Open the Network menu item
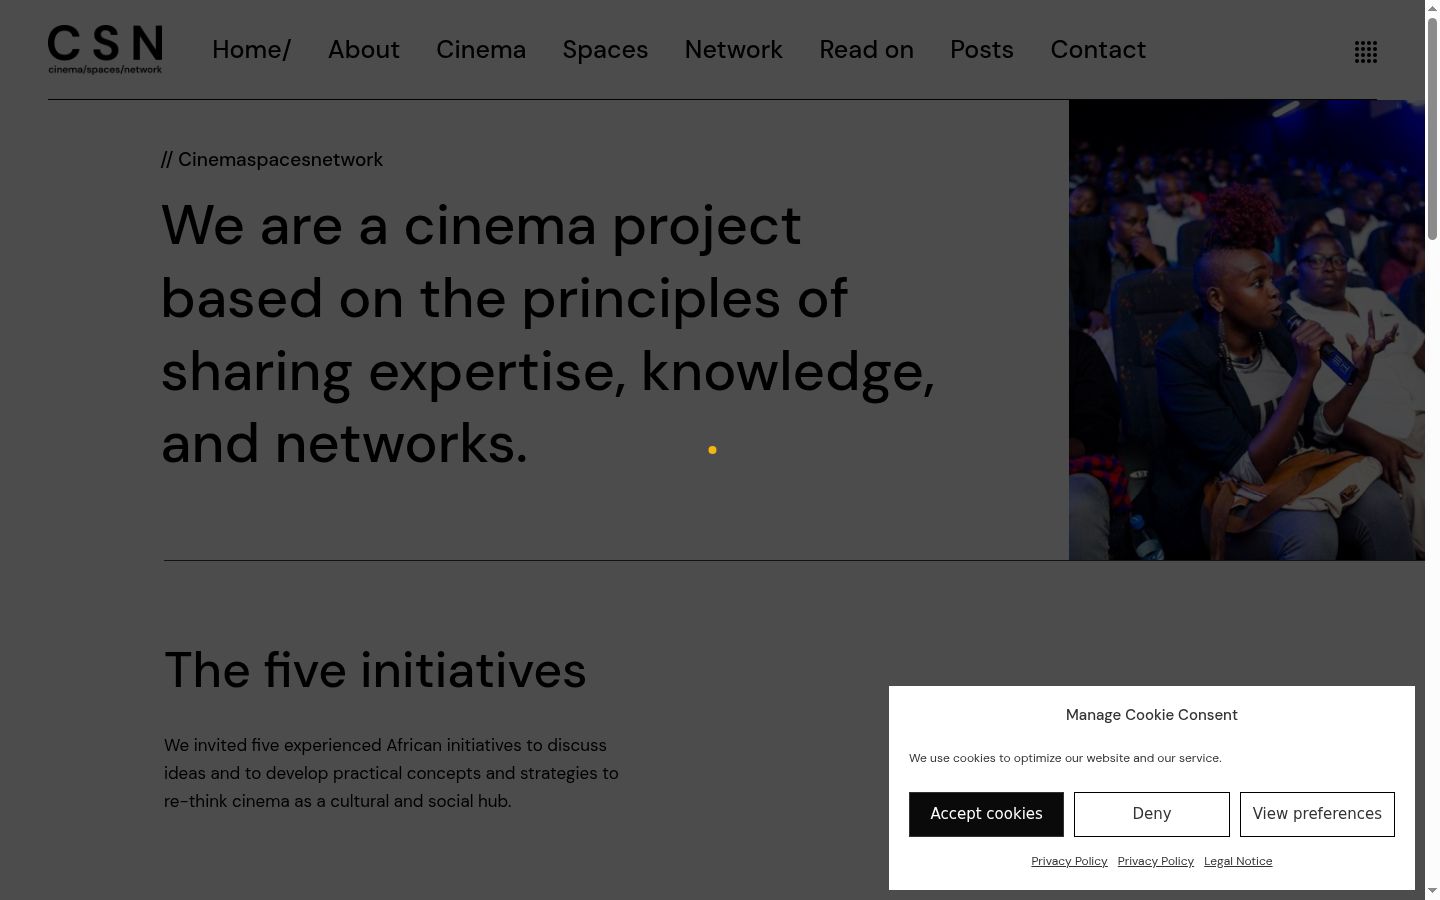Screen dimensions: 1440x900 pos(734,50)
